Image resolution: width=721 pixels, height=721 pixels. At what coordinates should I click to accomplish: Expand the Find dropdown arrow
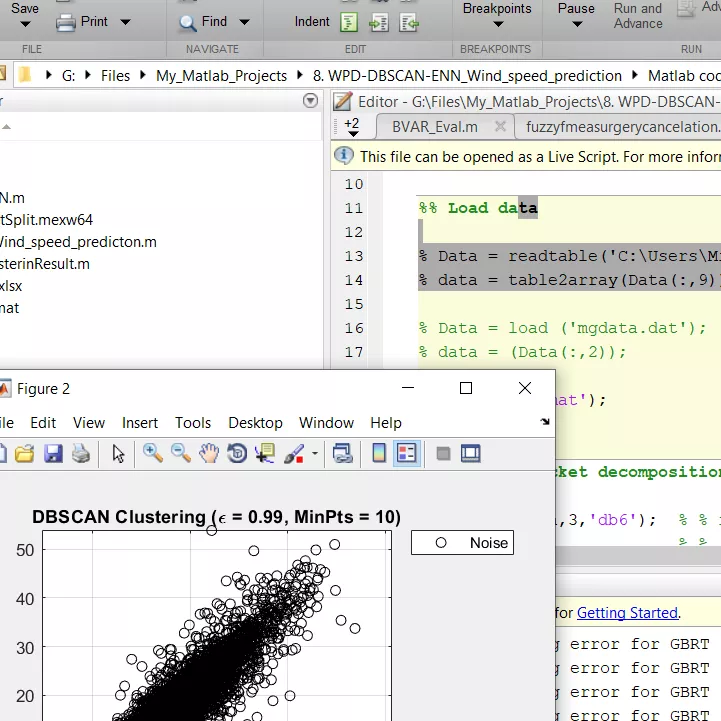tap(244, 22)
